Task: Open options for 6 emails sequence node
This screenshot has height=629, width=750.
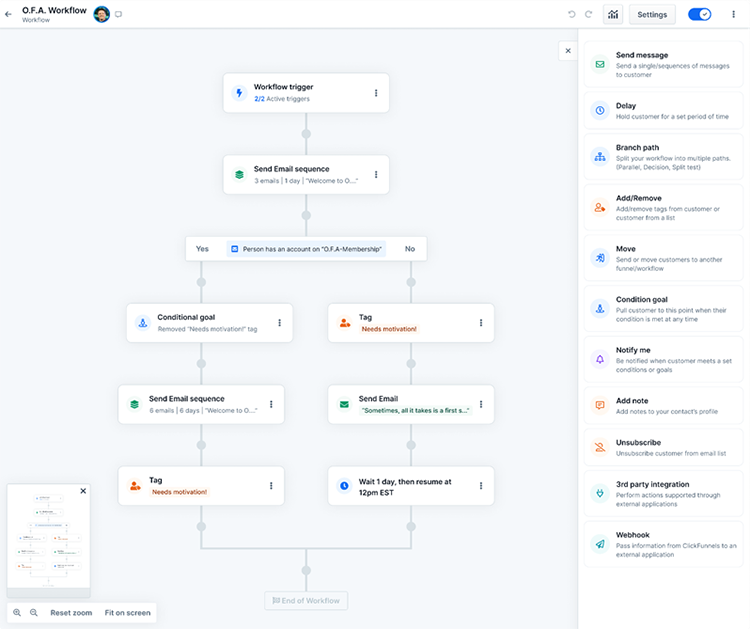Action: click(x=271, y=404)
